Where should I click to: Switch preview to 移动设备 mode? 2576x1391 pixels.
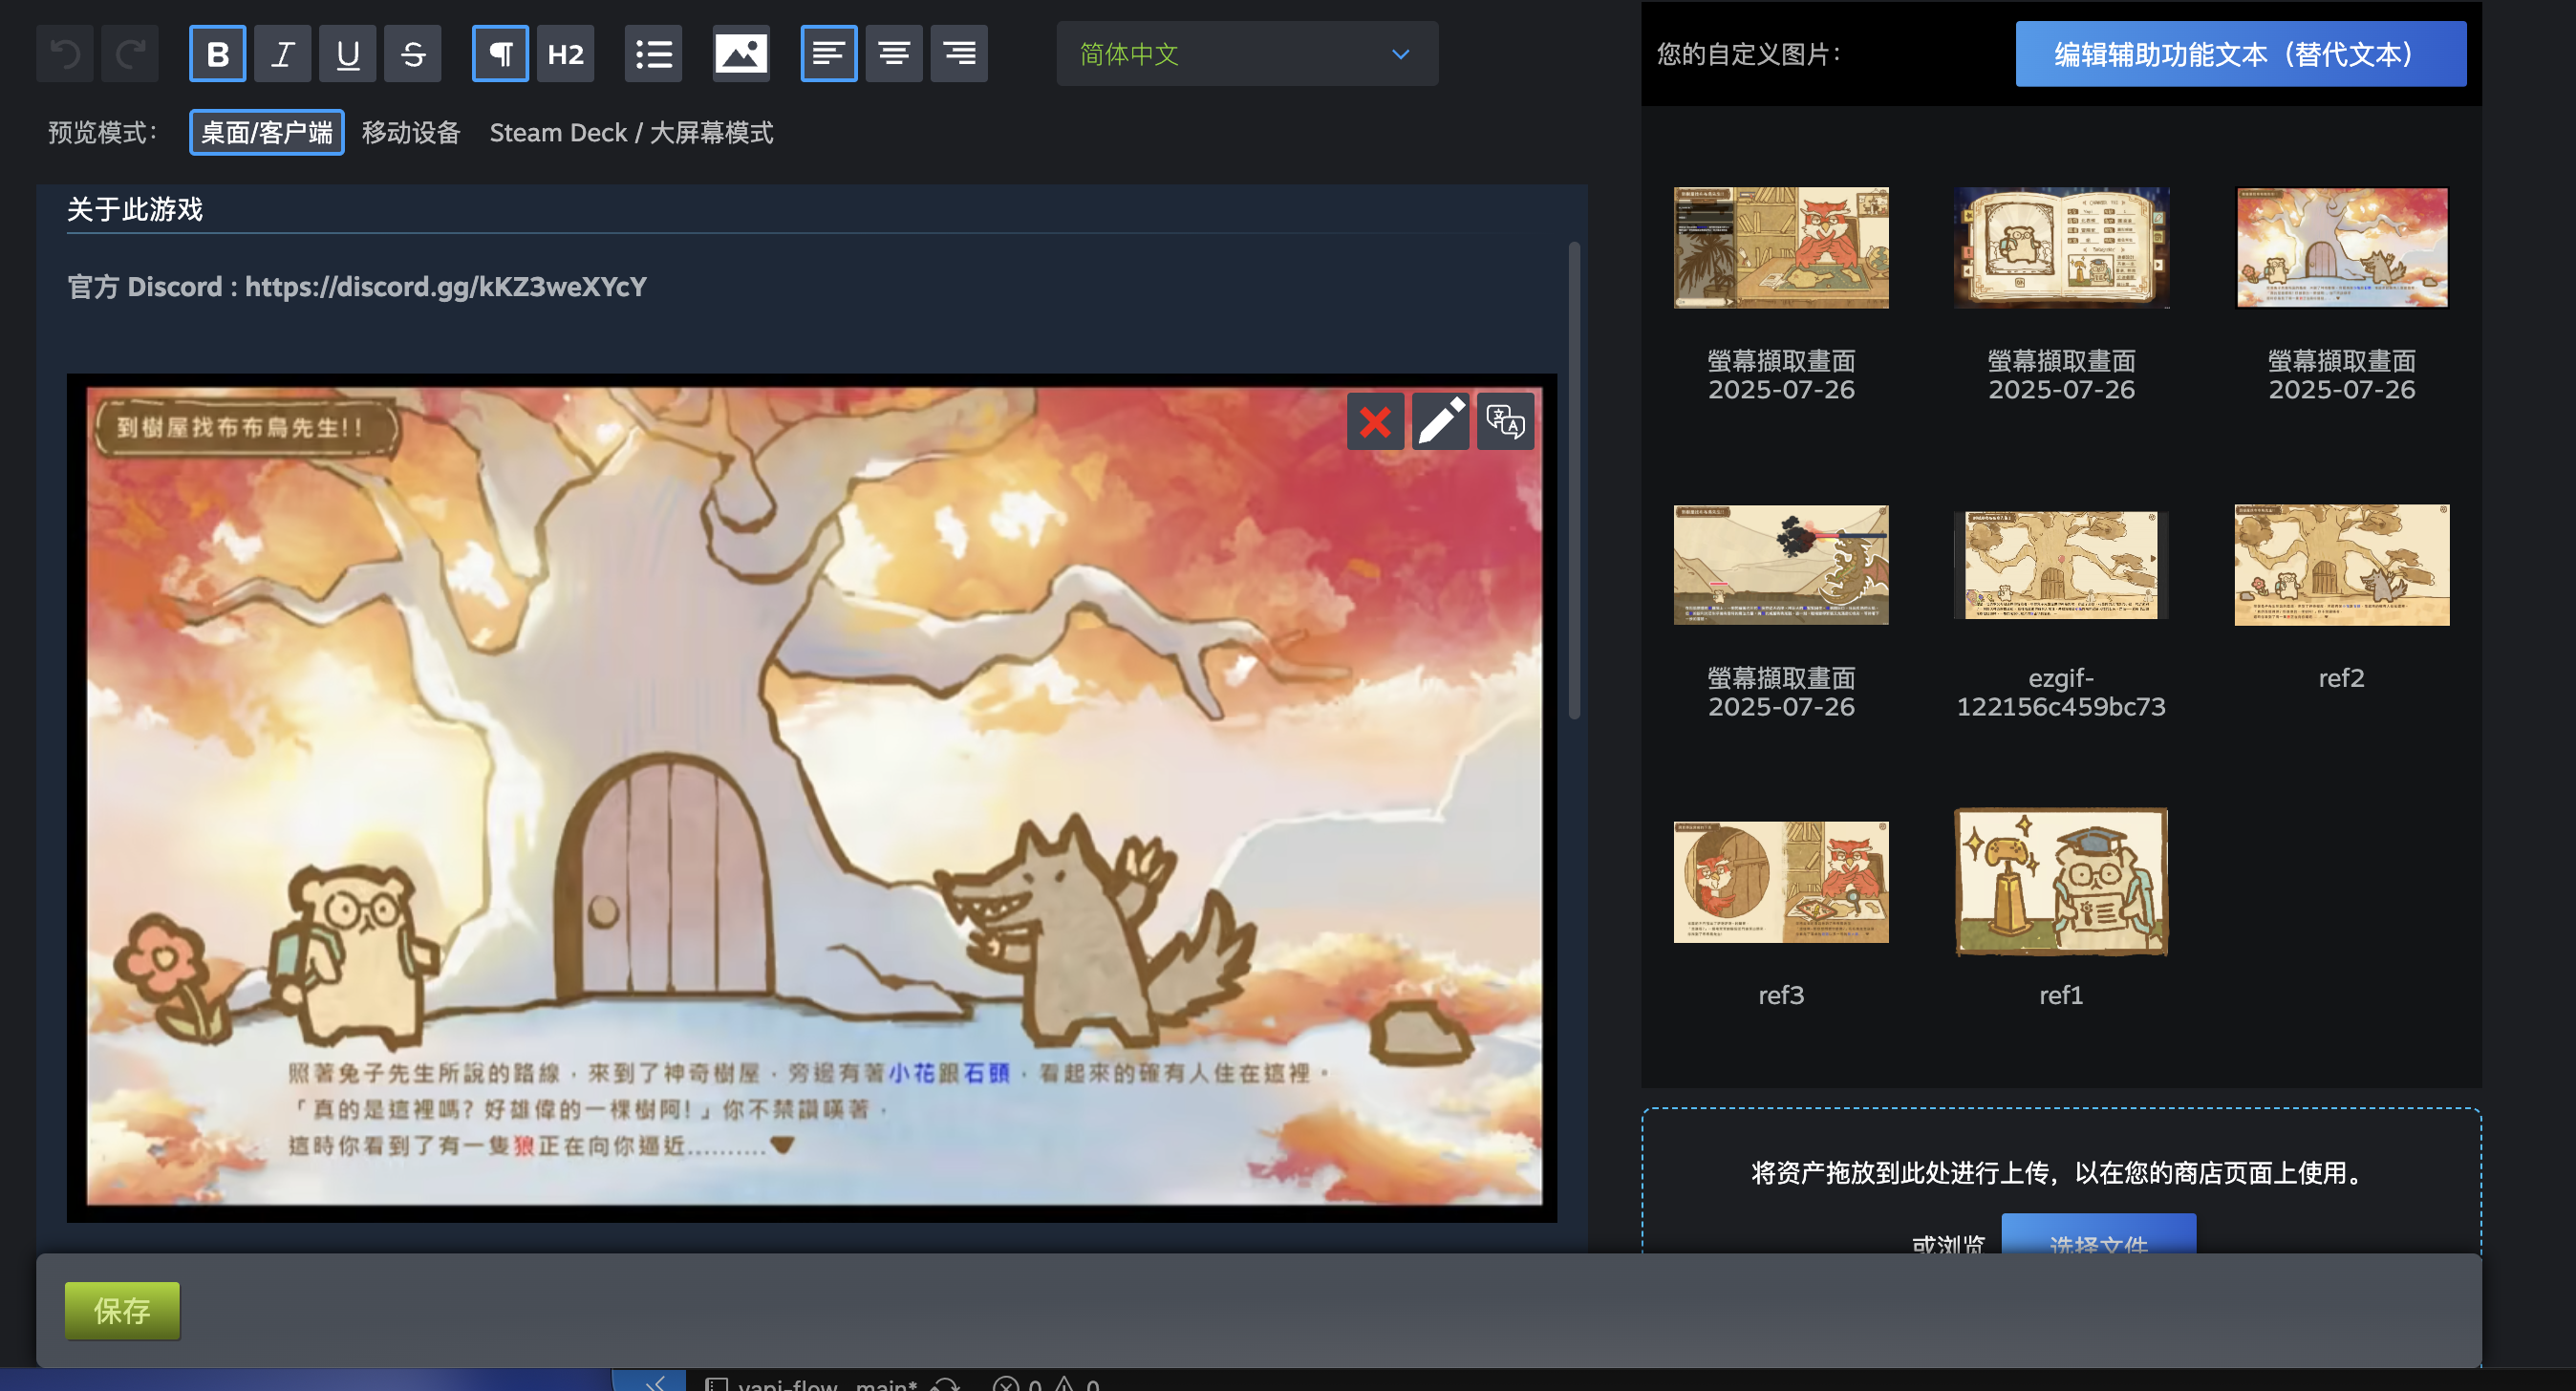point(411,132)
